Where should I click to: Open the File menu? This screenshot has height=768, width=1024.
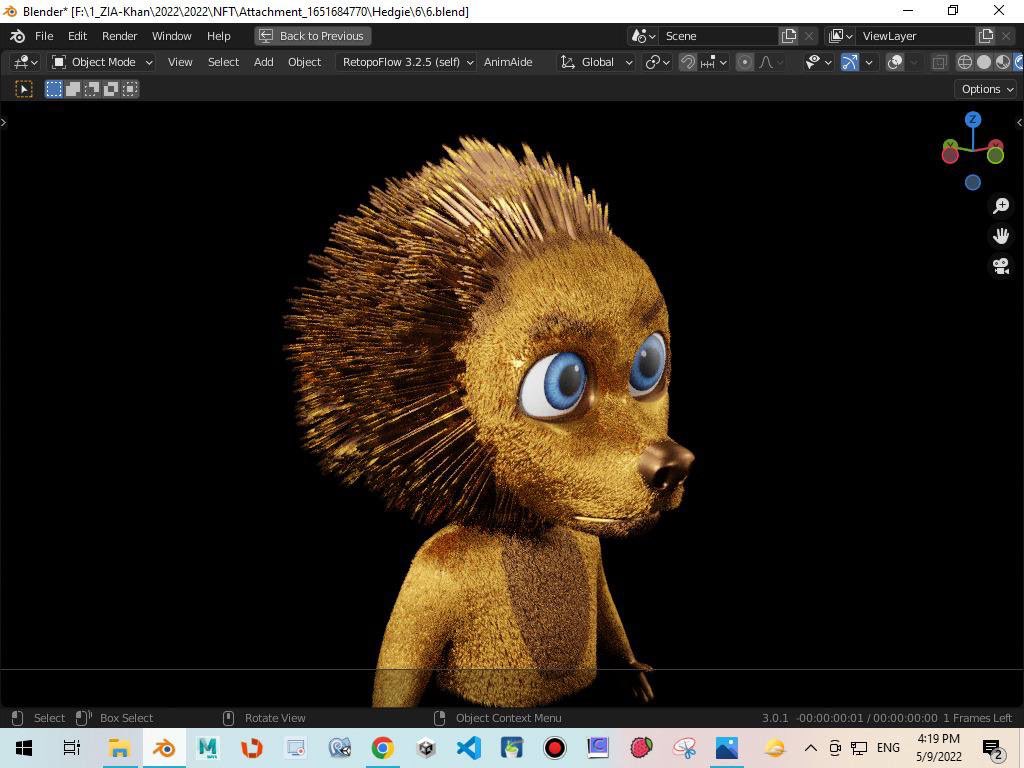(44, 36)
